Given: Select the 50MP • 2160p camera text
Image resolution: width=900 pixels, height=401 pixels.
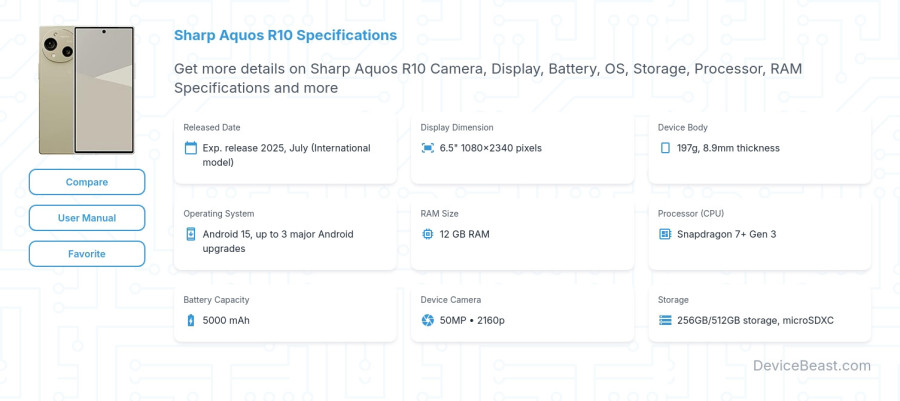Looking at the screenshot, I should coord(472,320).
